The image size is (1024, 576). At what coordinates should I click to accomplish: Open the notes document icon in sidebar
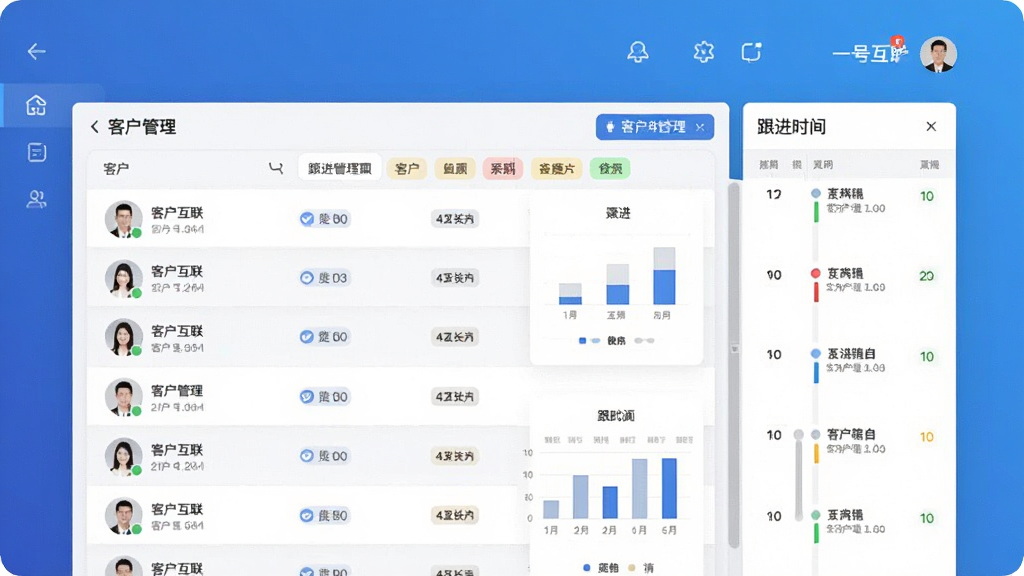point(37,152)
